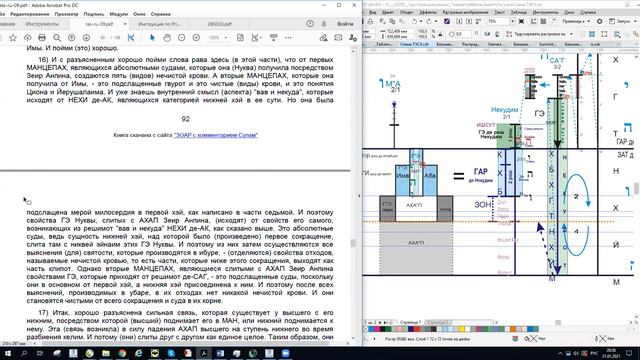The width and height of the screenshot is (640, 360).
Task: Print the PDF using the printer icon
Action: coord(42,38)
